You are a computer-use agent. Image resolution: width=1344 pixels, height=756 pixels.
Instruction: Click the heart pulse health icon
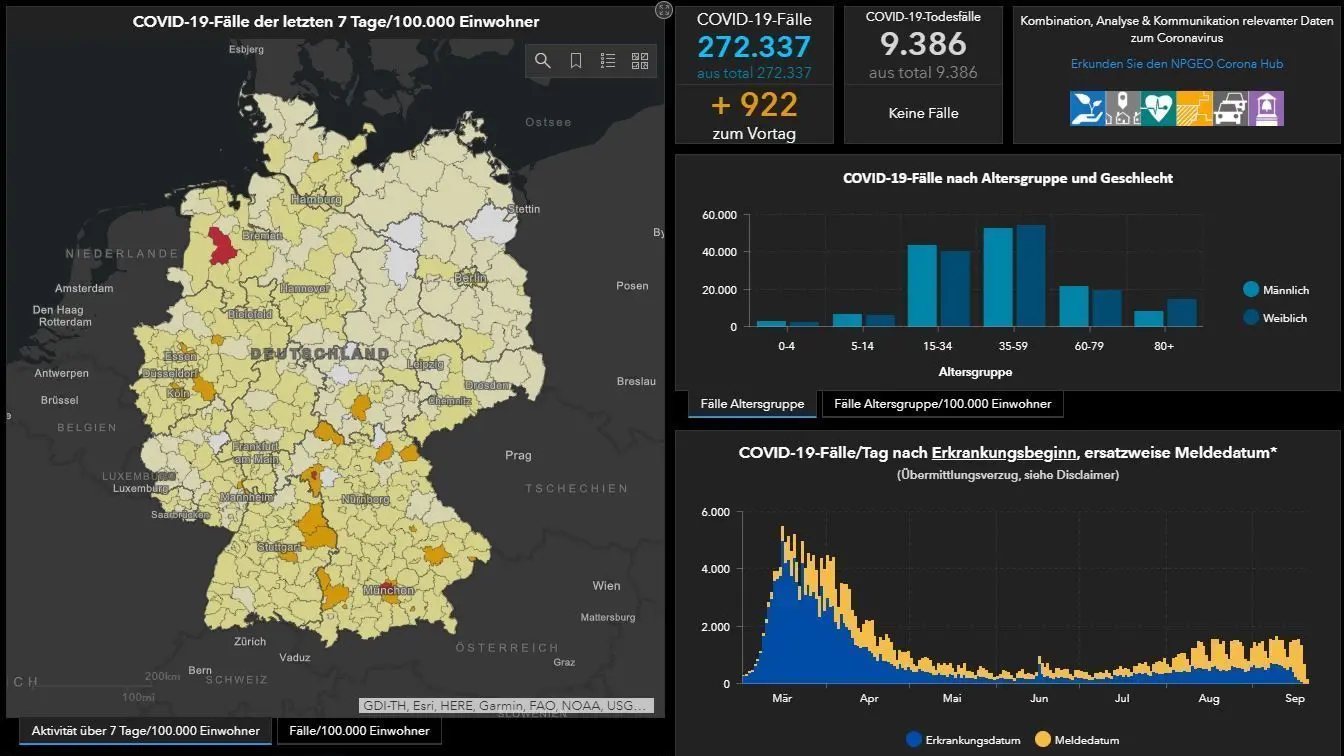click(1158, 108)
